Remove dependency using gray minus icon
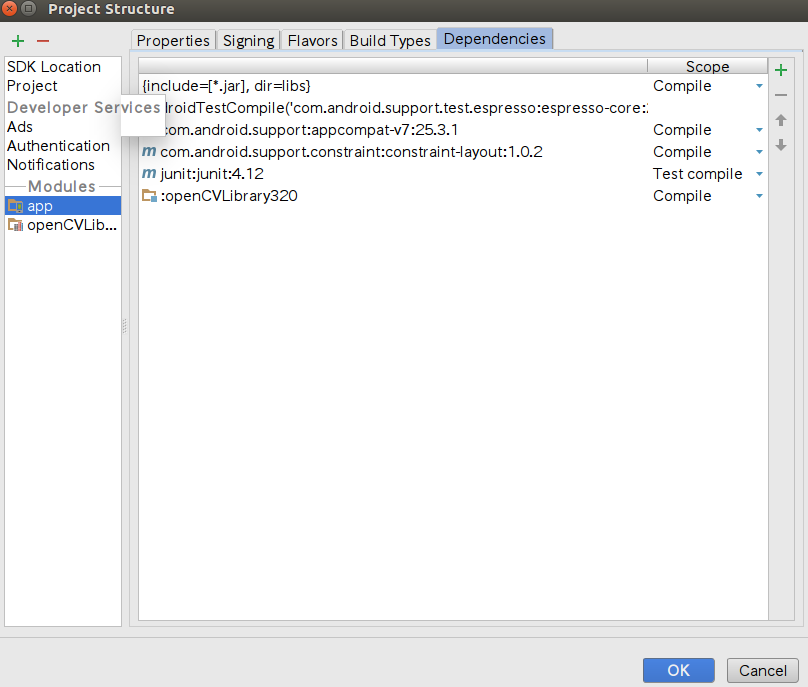 tap(781, 95)
